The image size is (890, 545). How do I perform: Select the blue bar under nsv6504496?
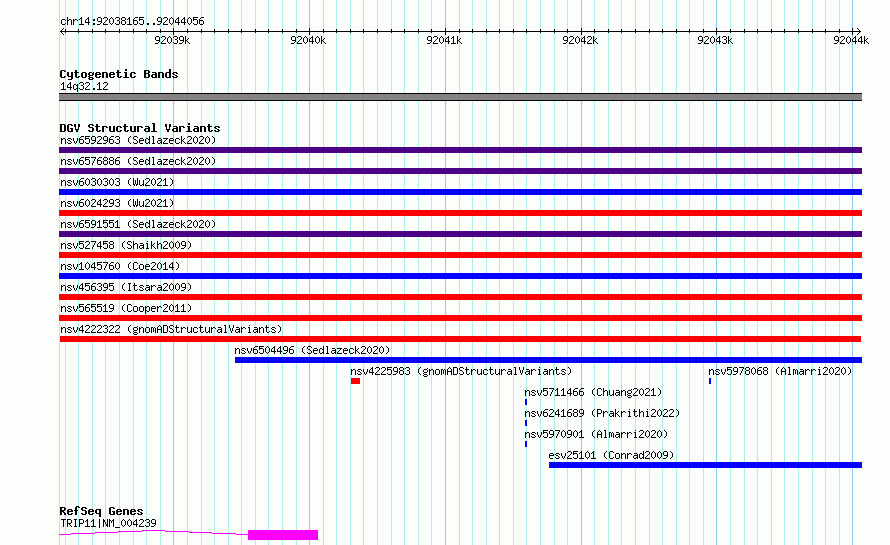coord(548,360)
